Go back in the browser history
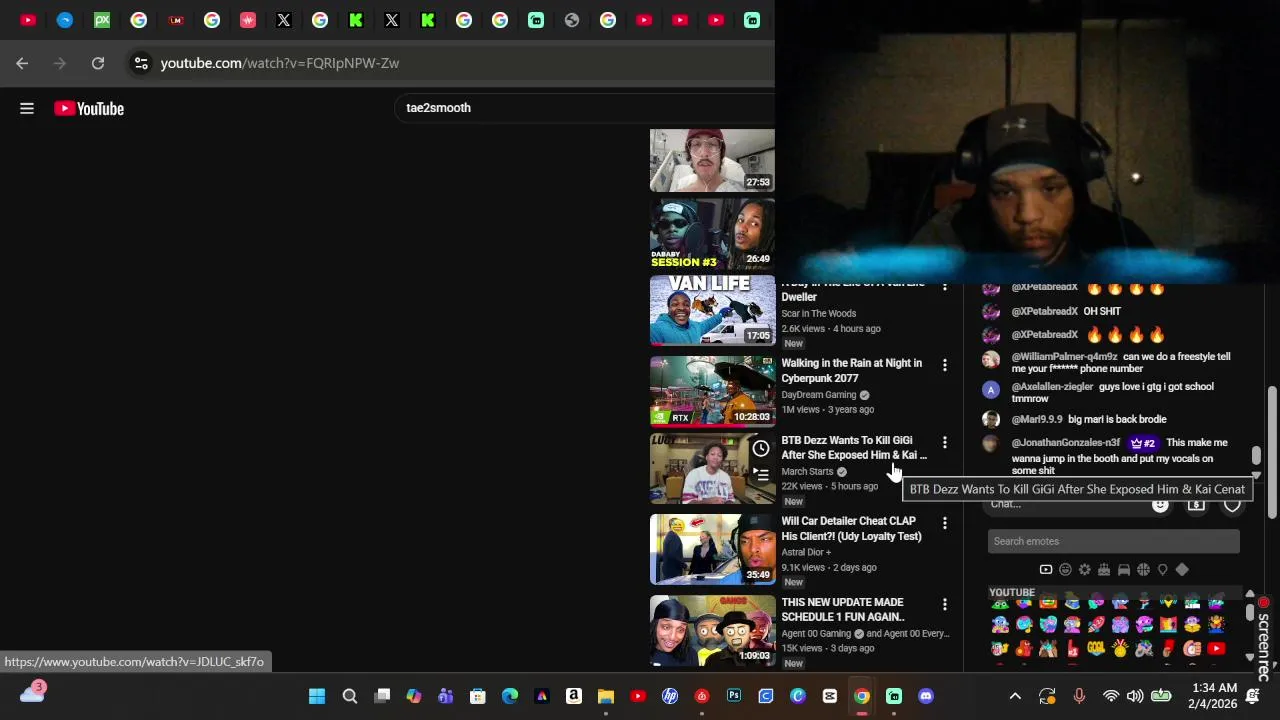The width and height of the screenshot is (1280, 720). [x=22, y=63]
